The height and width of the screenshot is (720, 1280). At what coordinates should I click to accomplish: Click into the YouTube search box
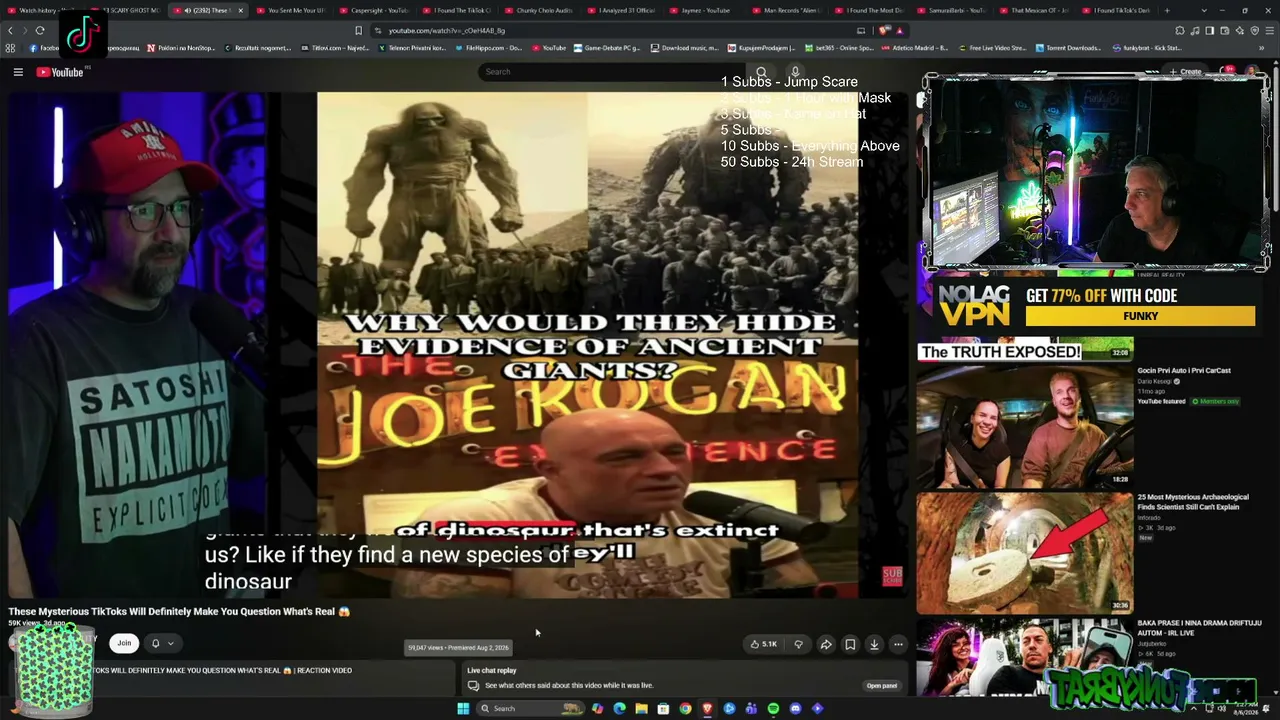click(x=610, y=72)
